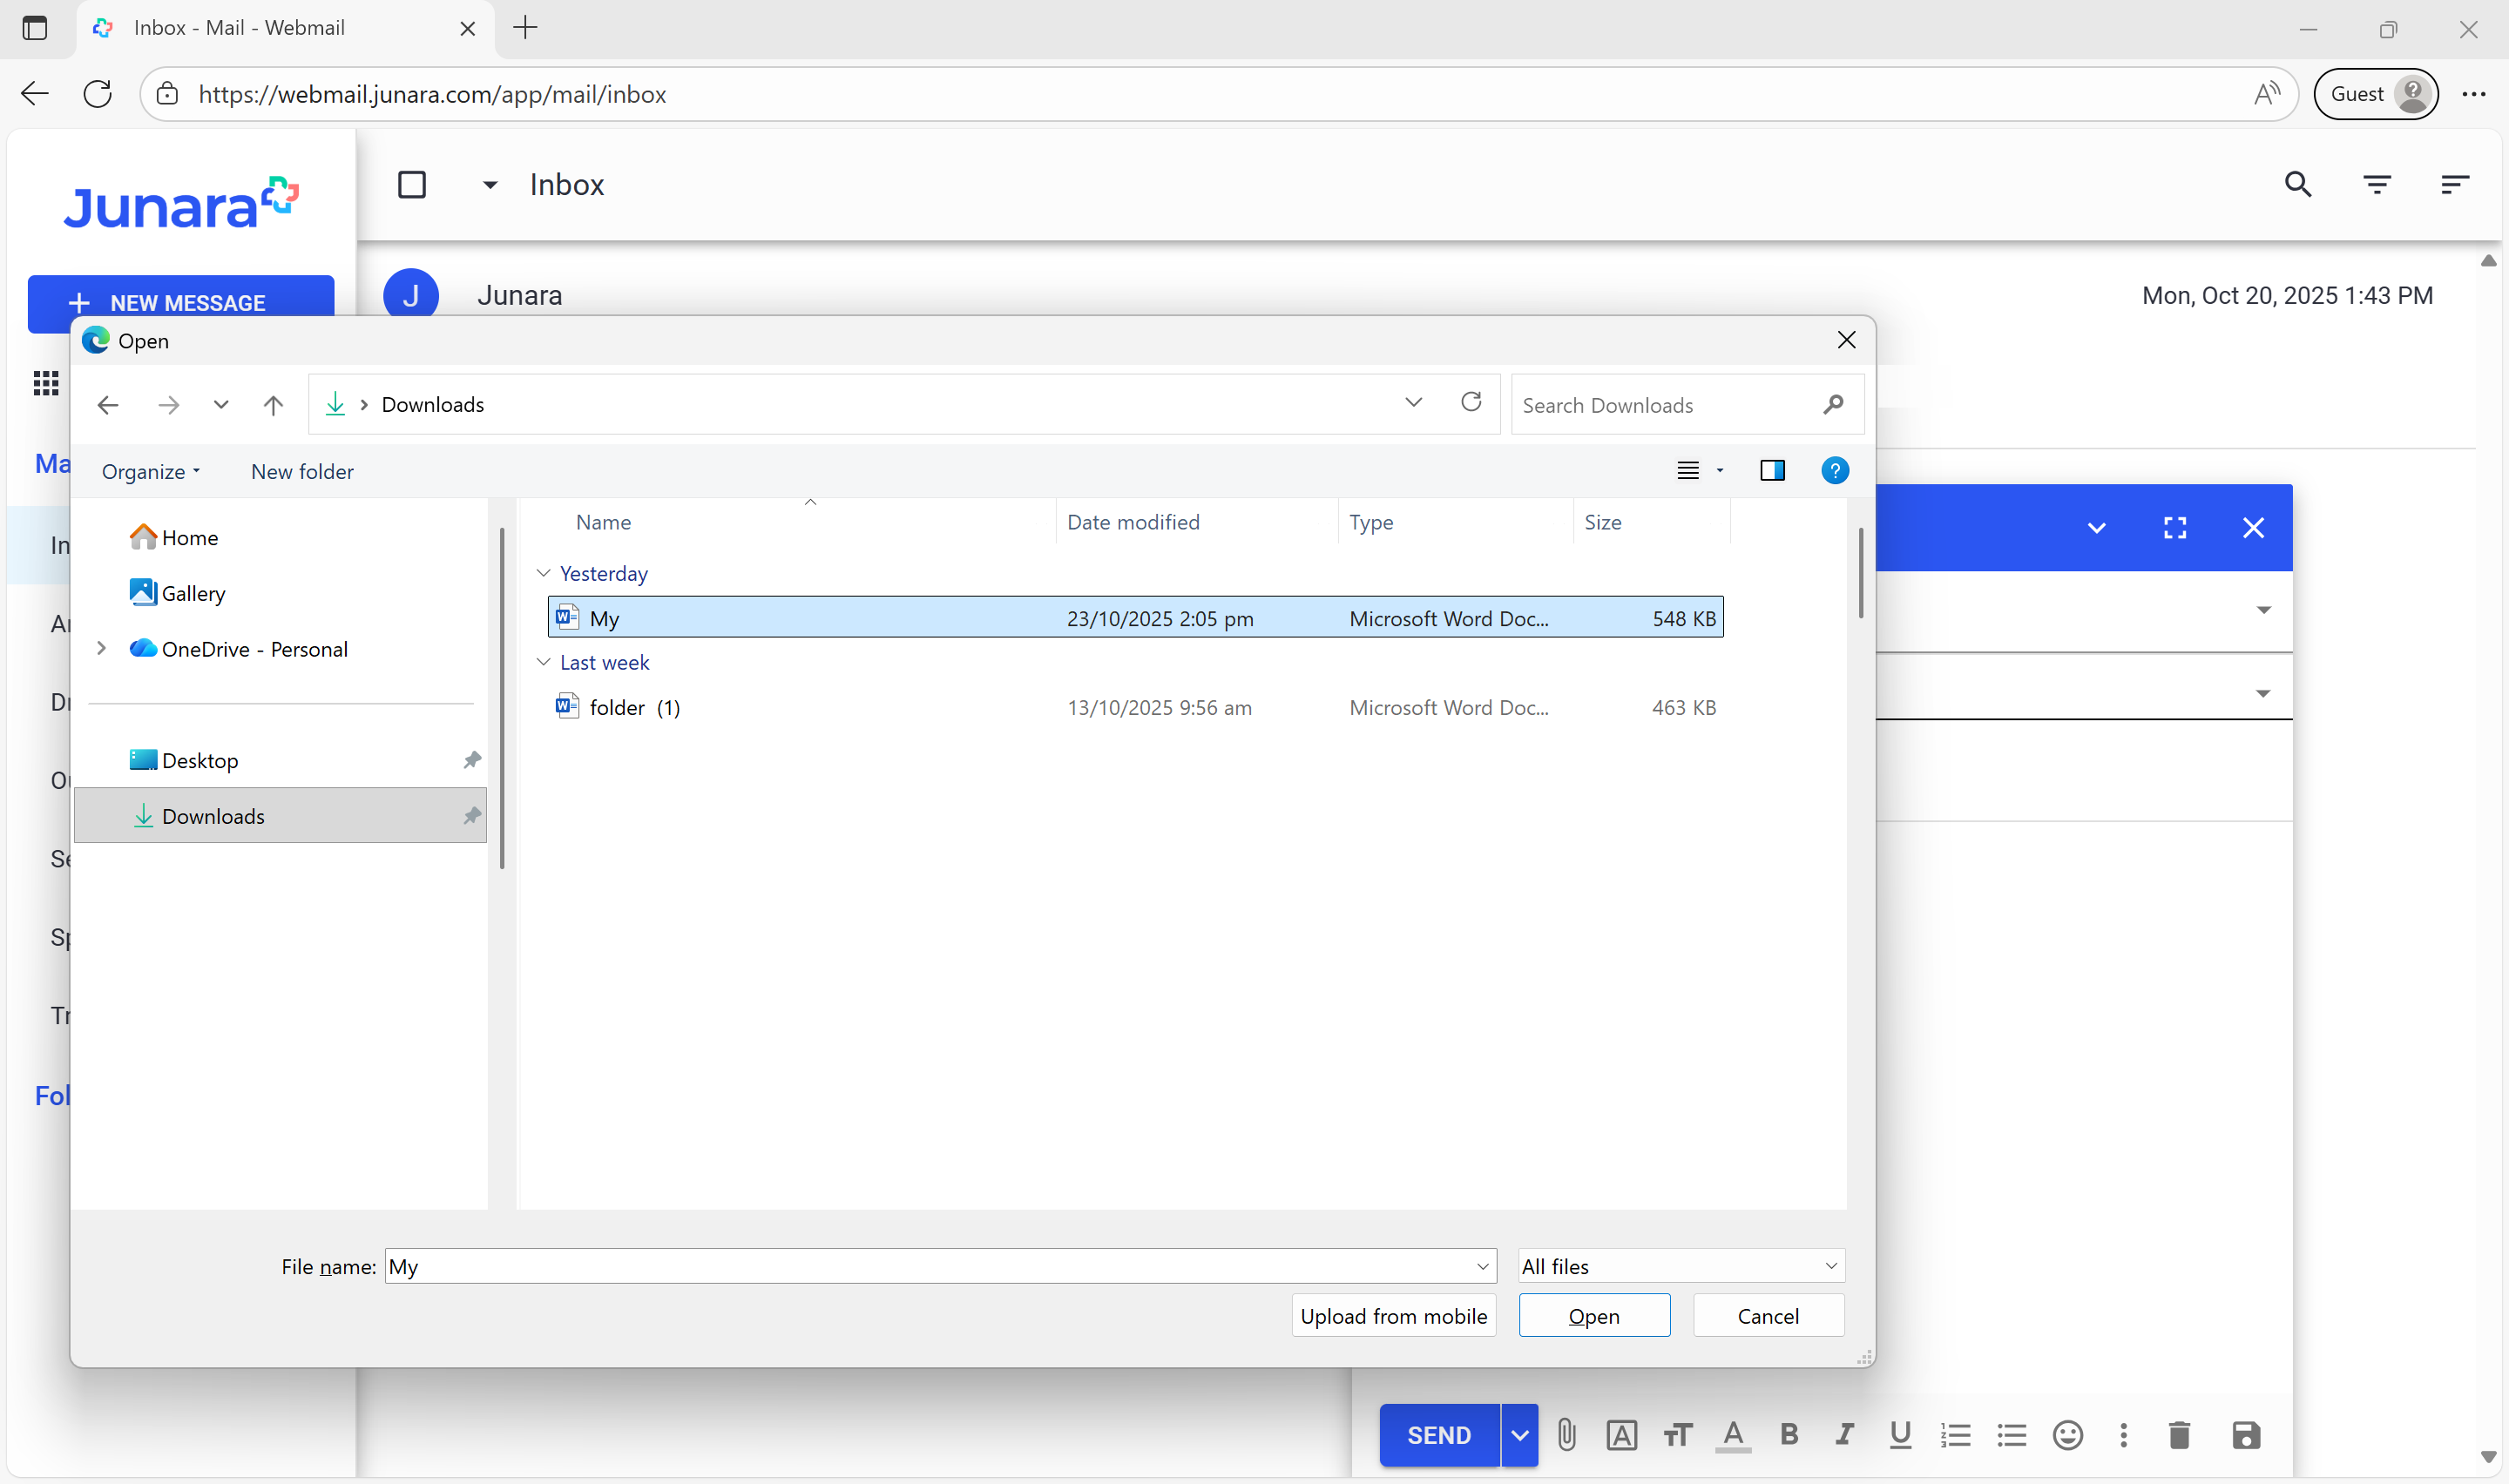Viewport: 2509px width, 1484px height.
Task: Open the inbox filter icon
Action: click(x=2377, y=184)
